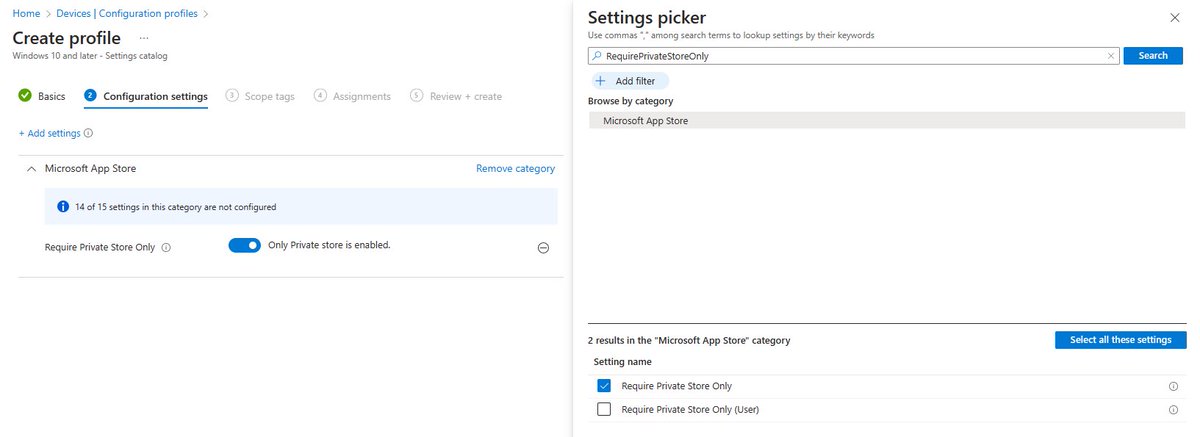Screen dimensions: 1200x437
Task: Show info for Require Private Store Only result
Action: click(x=1173, y=386)
